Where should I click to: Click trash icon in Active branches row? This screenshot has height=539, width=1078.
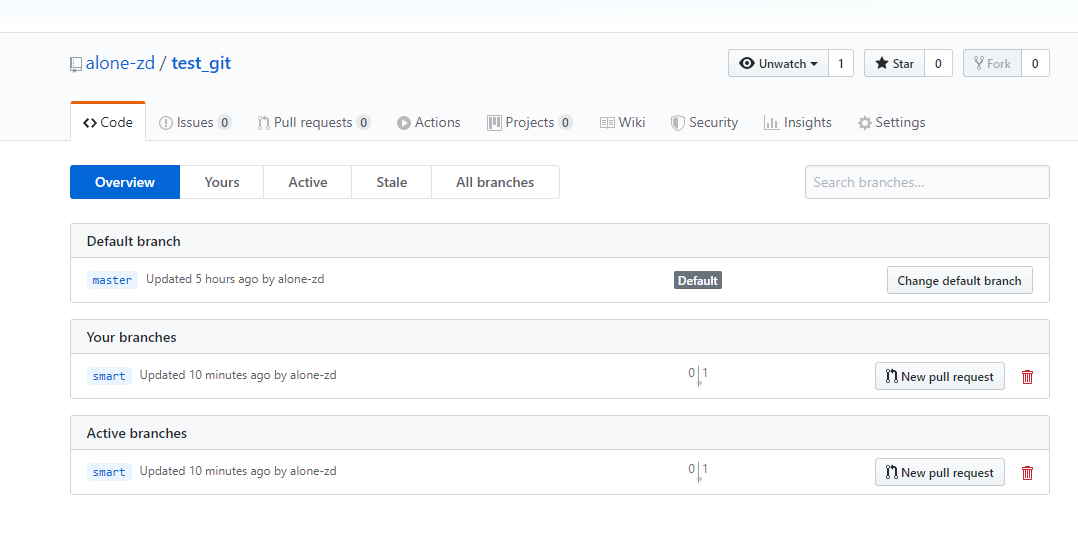coord(1027,473)
